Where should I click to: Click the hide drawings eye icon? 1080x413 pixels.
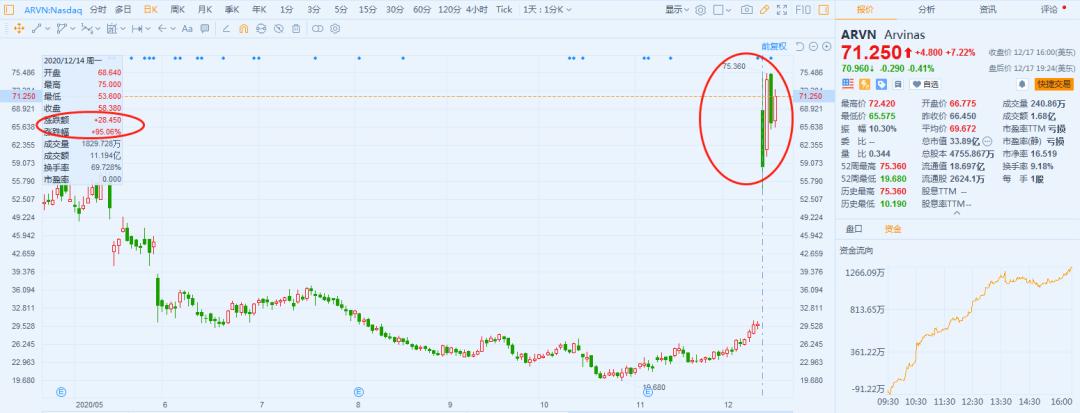click(261, 28)
